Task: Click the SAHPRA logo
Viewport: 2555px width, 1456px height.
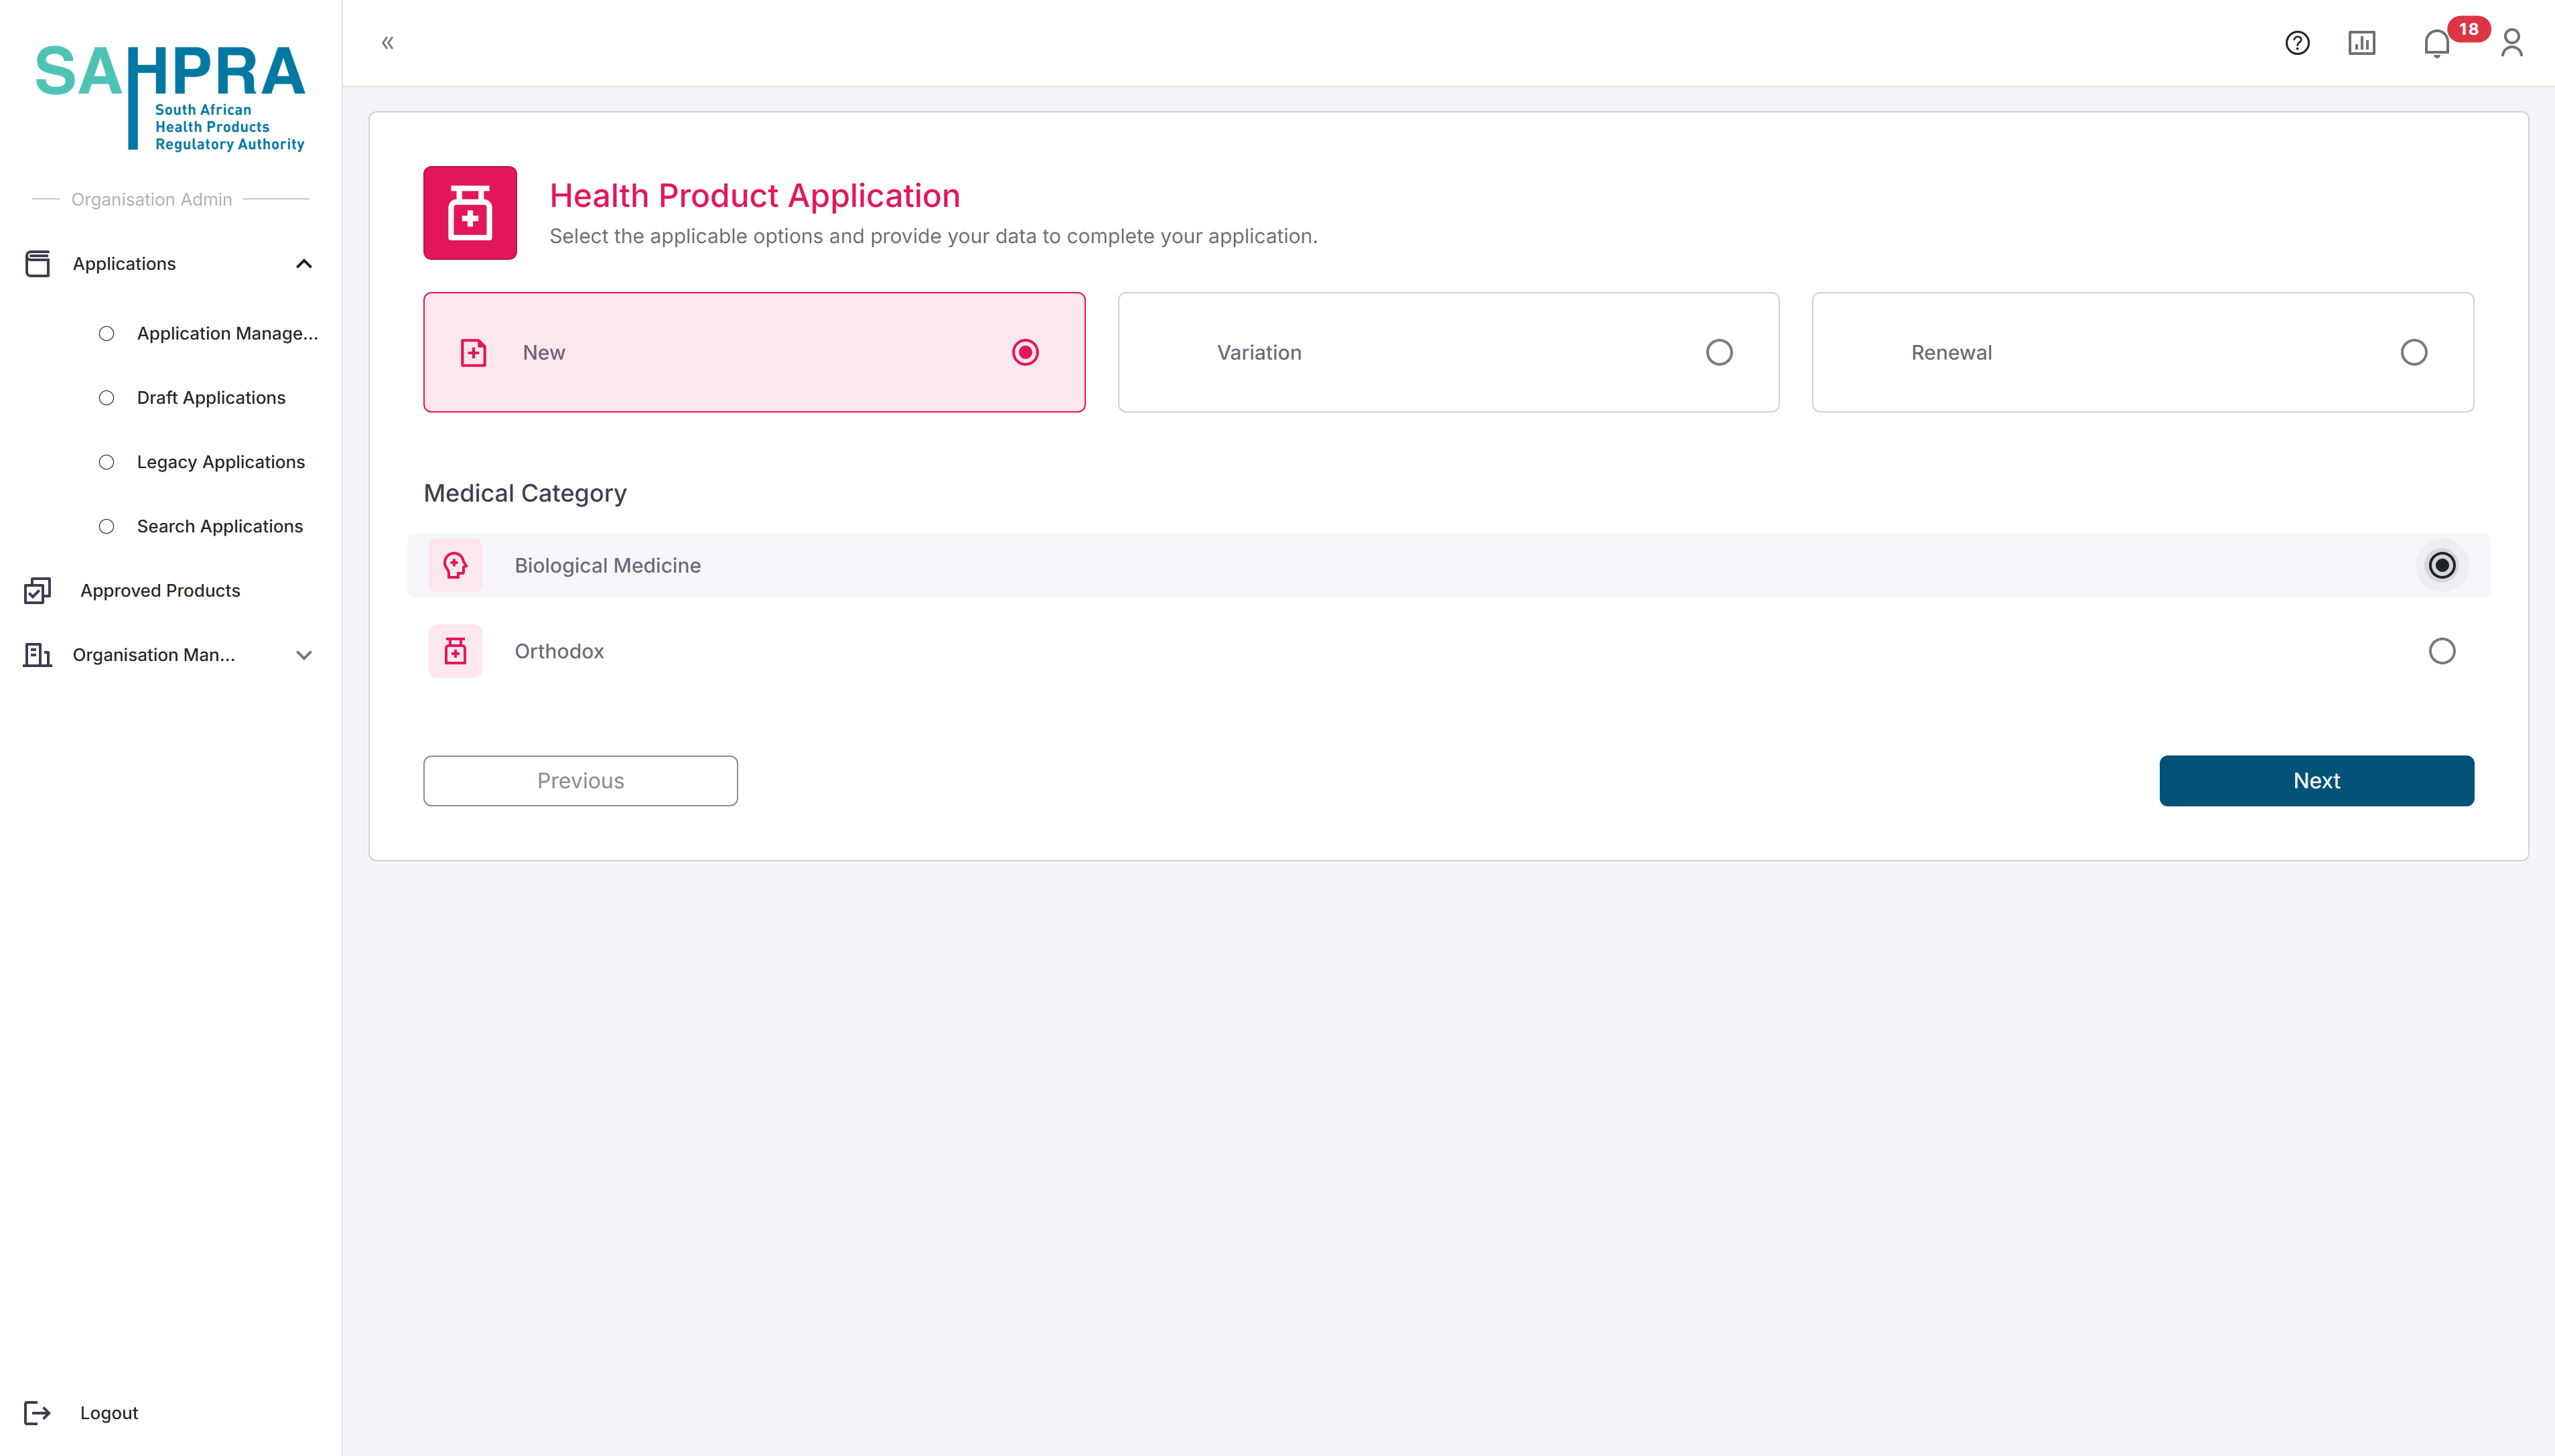Action: click(170, 98)
